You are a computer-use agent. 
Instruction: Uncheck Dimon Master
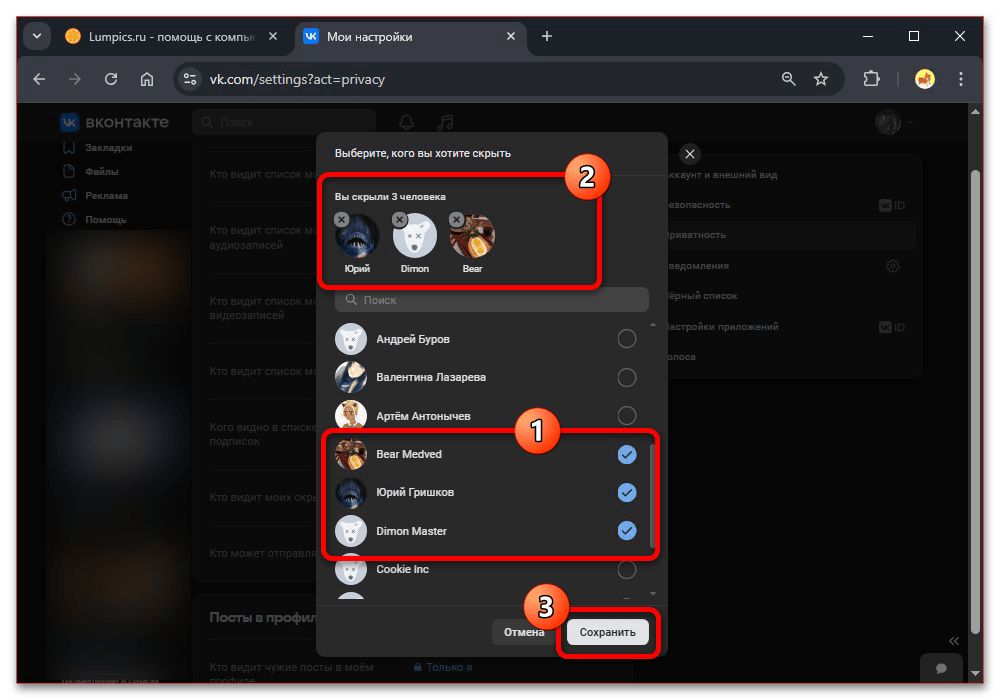627,530
